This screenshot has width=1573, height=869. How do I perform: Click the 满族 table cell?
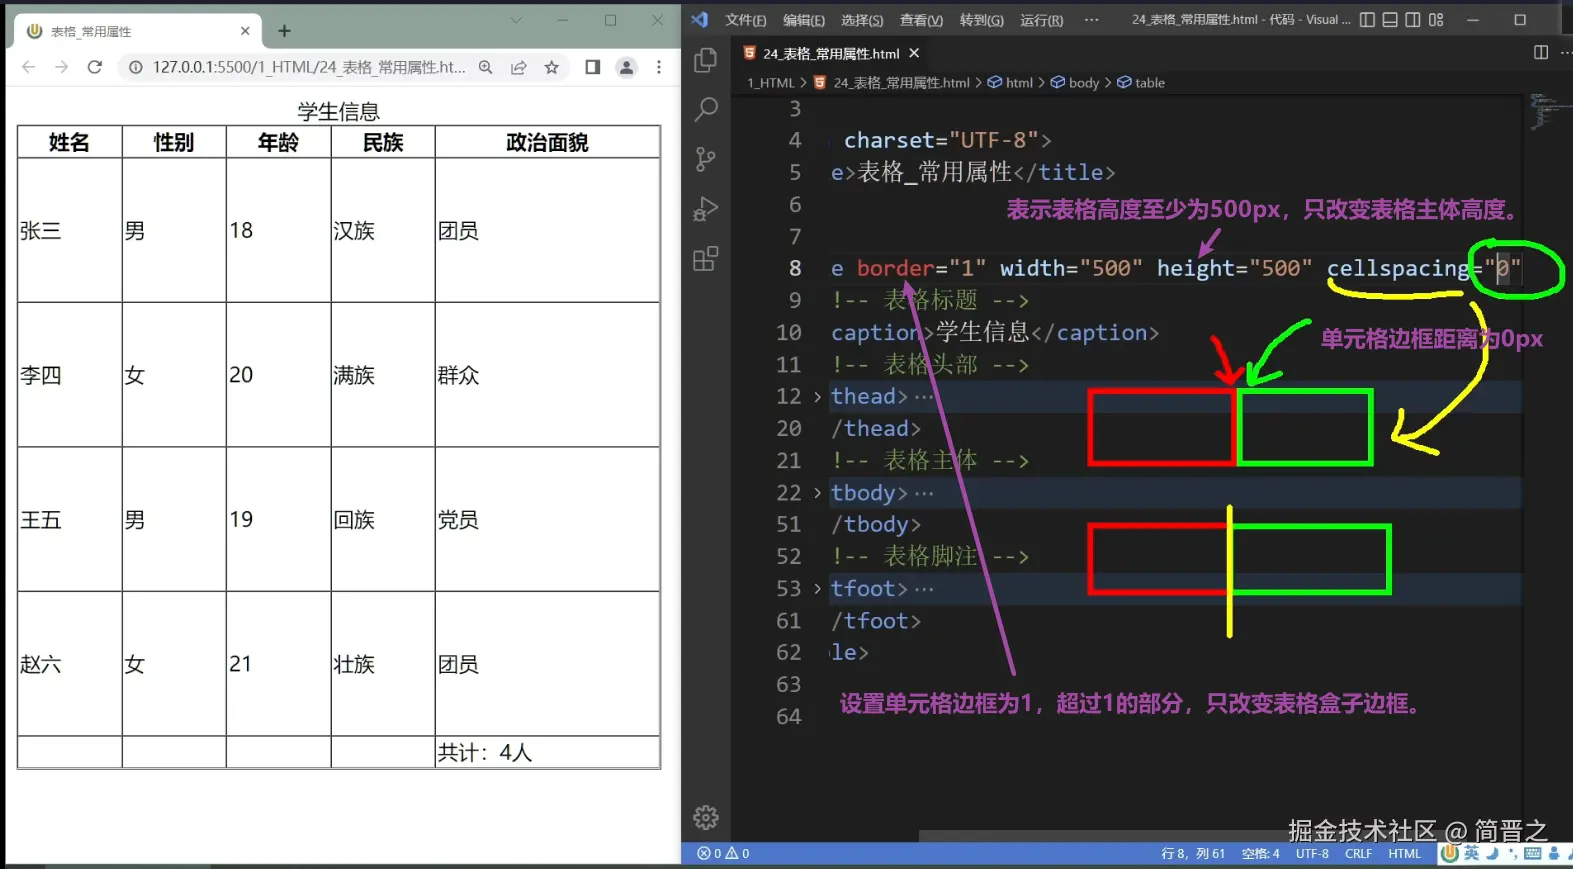tap(383, 375)
